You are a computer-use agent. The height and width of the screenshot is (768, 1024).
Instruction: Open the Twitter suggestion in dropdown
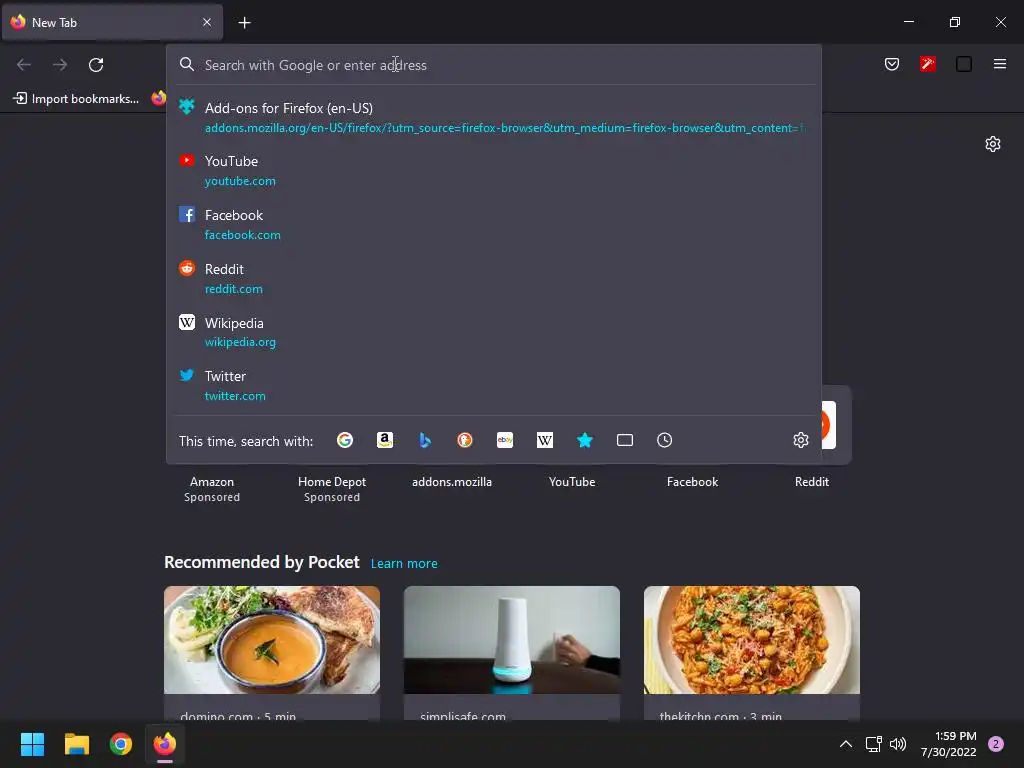click(x=494, y=386)
